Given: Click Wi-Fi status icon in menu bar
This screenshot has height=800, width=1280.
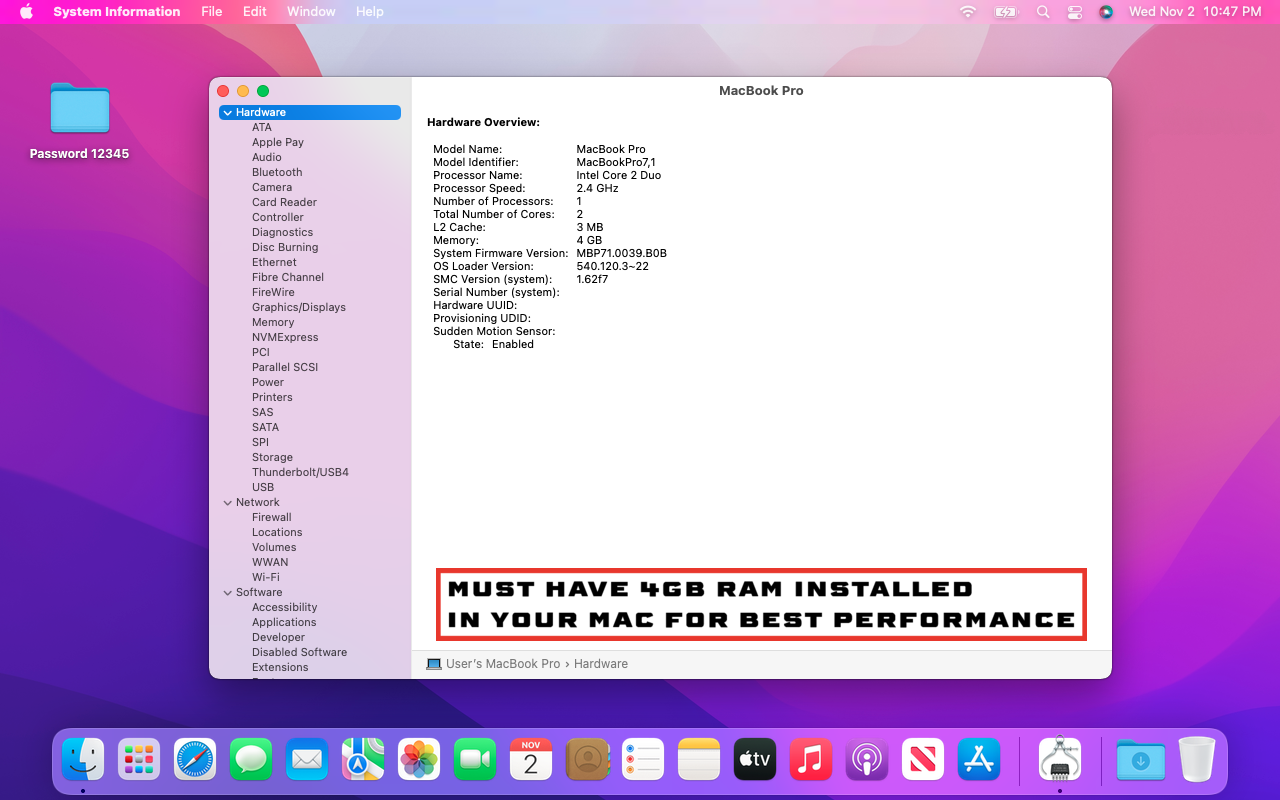Looking at the screenshot, I should click(x=967, y=12).
